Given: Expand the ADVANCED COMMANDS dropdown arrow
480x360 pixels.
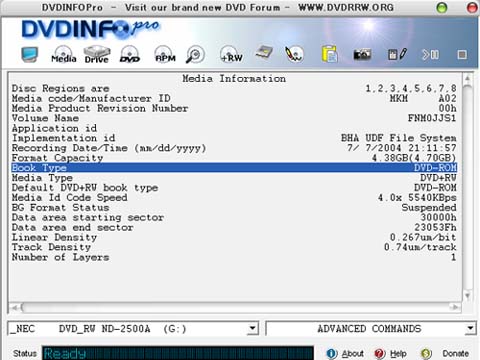Looking at the screenshot, I should tap(470, 329).
